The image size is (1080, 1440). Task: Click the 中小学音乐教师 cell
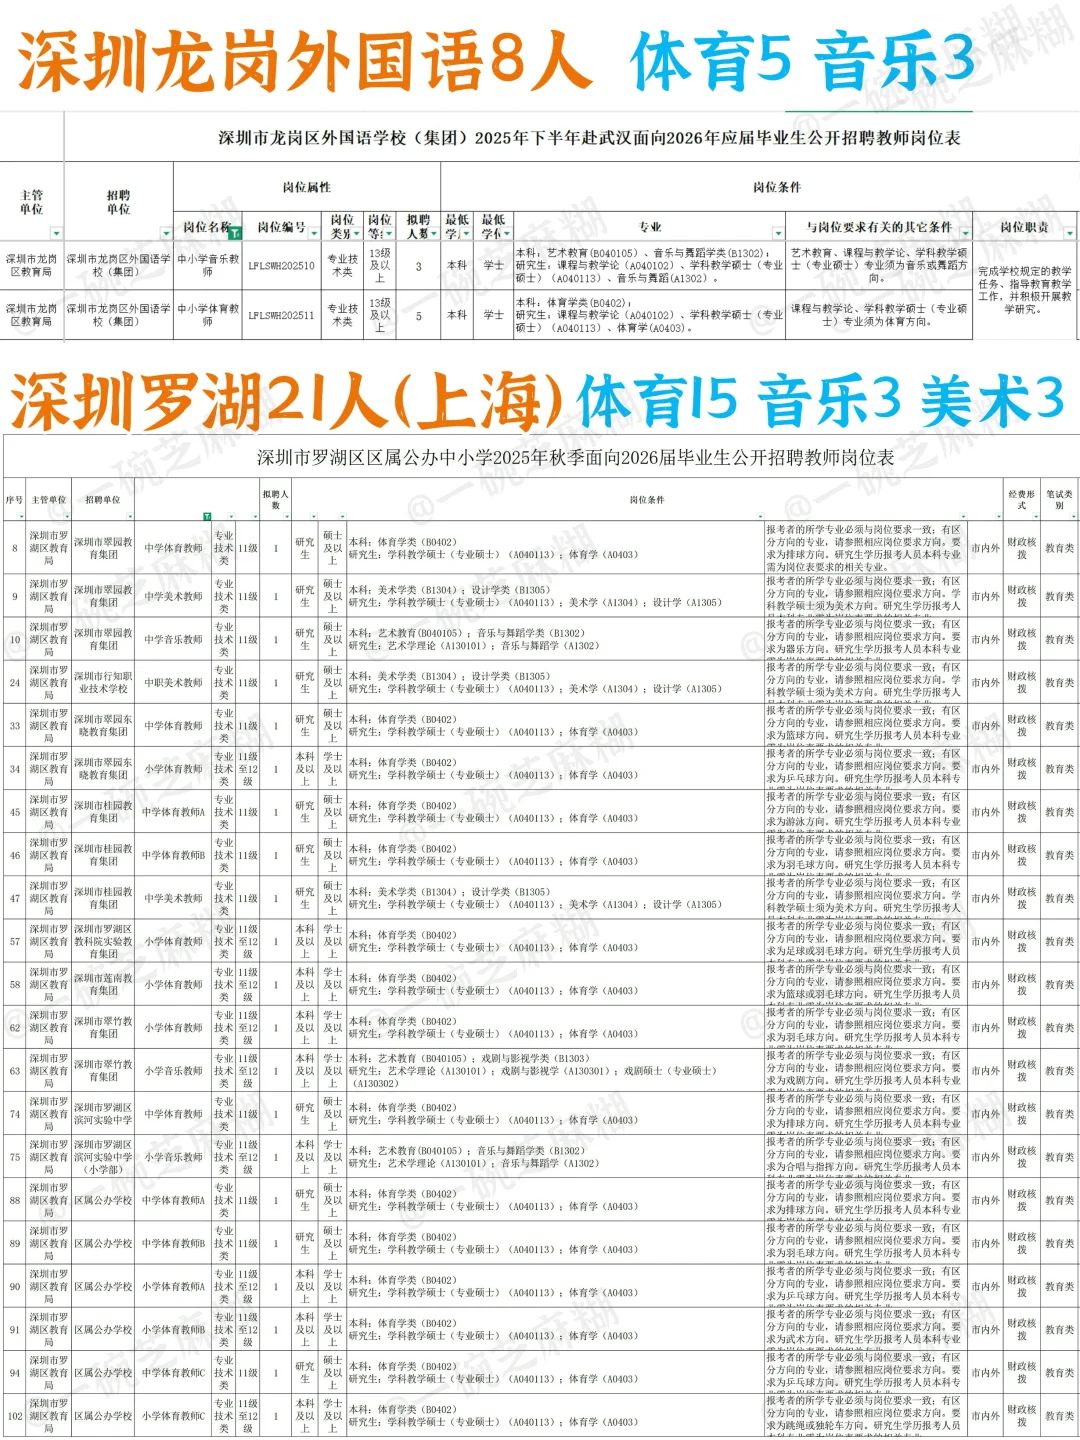click(x=208, y=266)
